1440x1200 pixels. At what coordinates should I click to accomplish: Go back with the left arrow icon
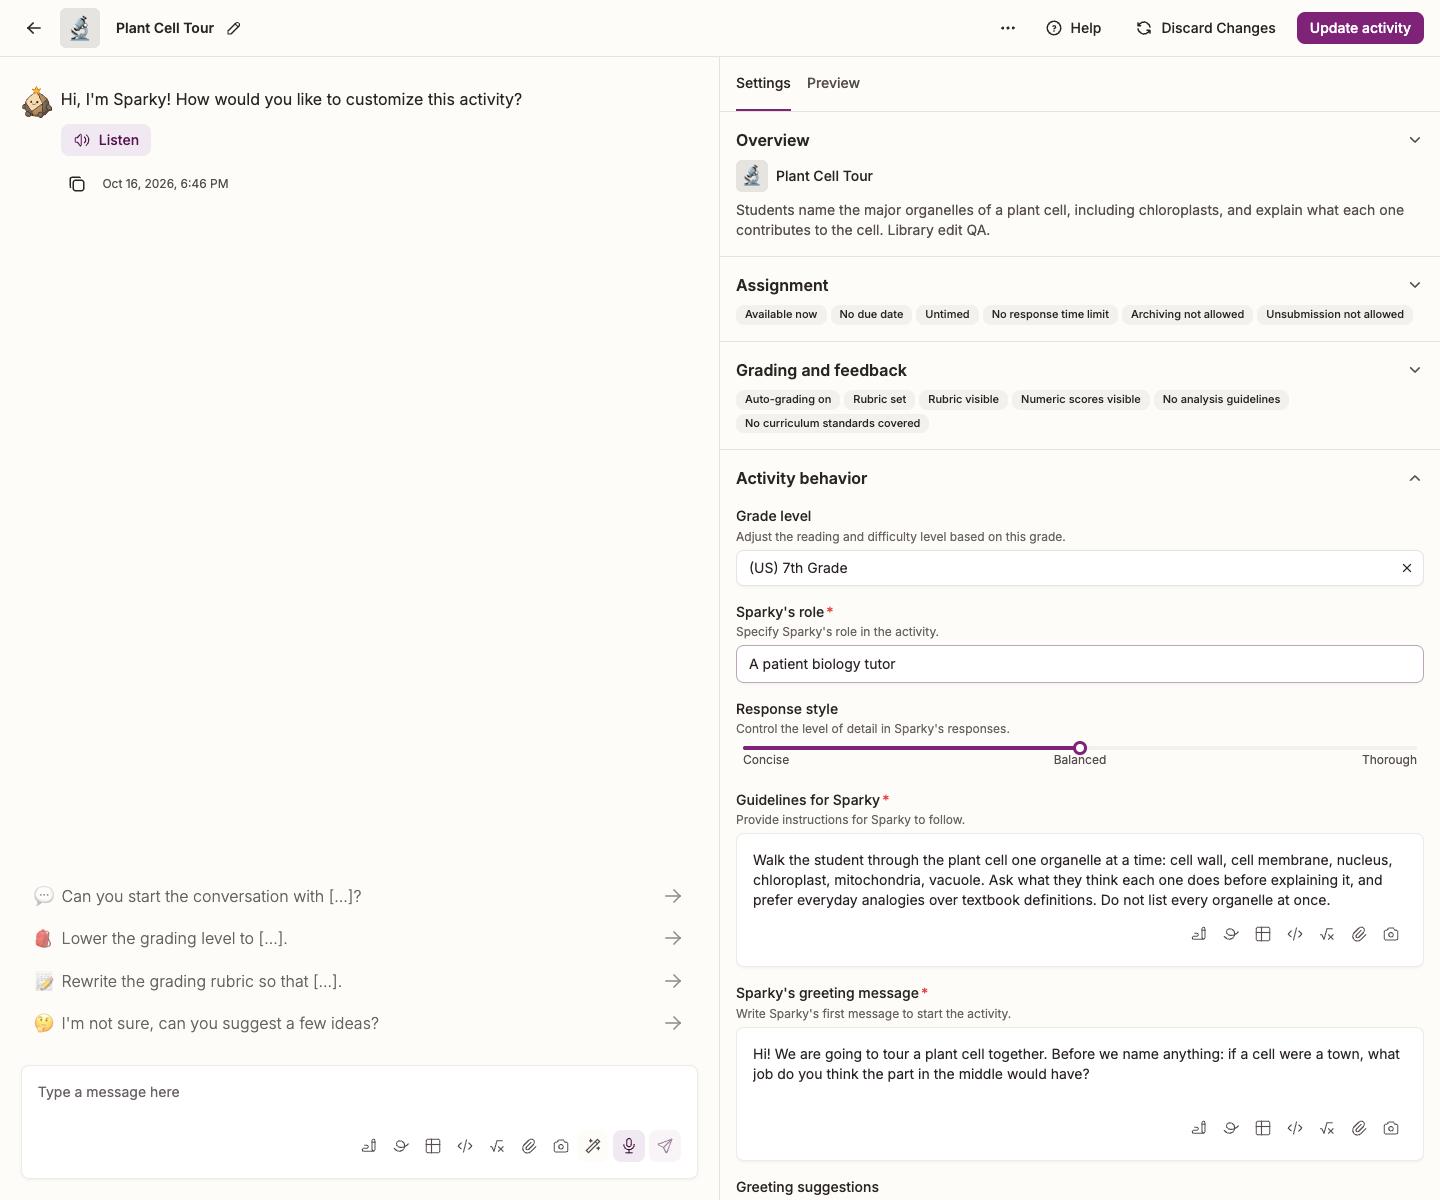pyautogui.click(x=34, y=28)
